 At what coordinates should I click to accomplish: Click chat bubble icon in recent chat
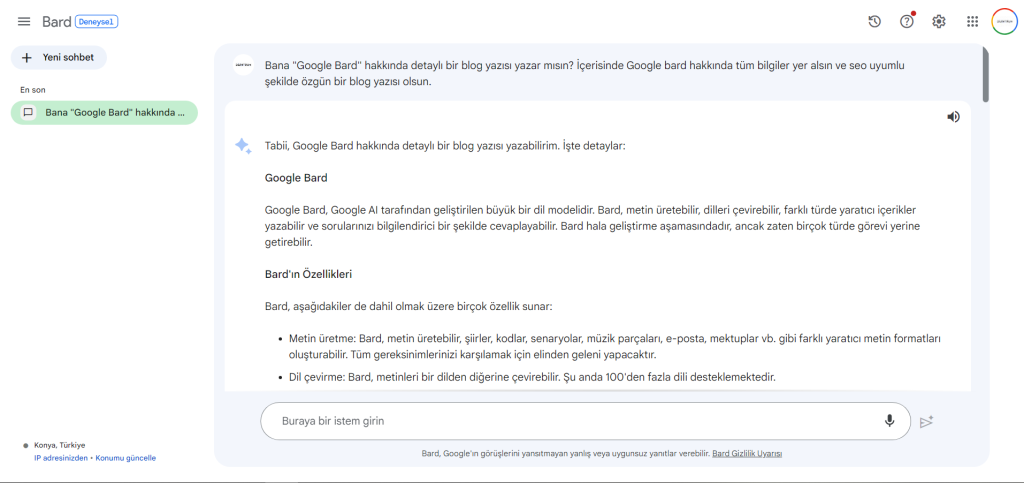coord(28,112)
